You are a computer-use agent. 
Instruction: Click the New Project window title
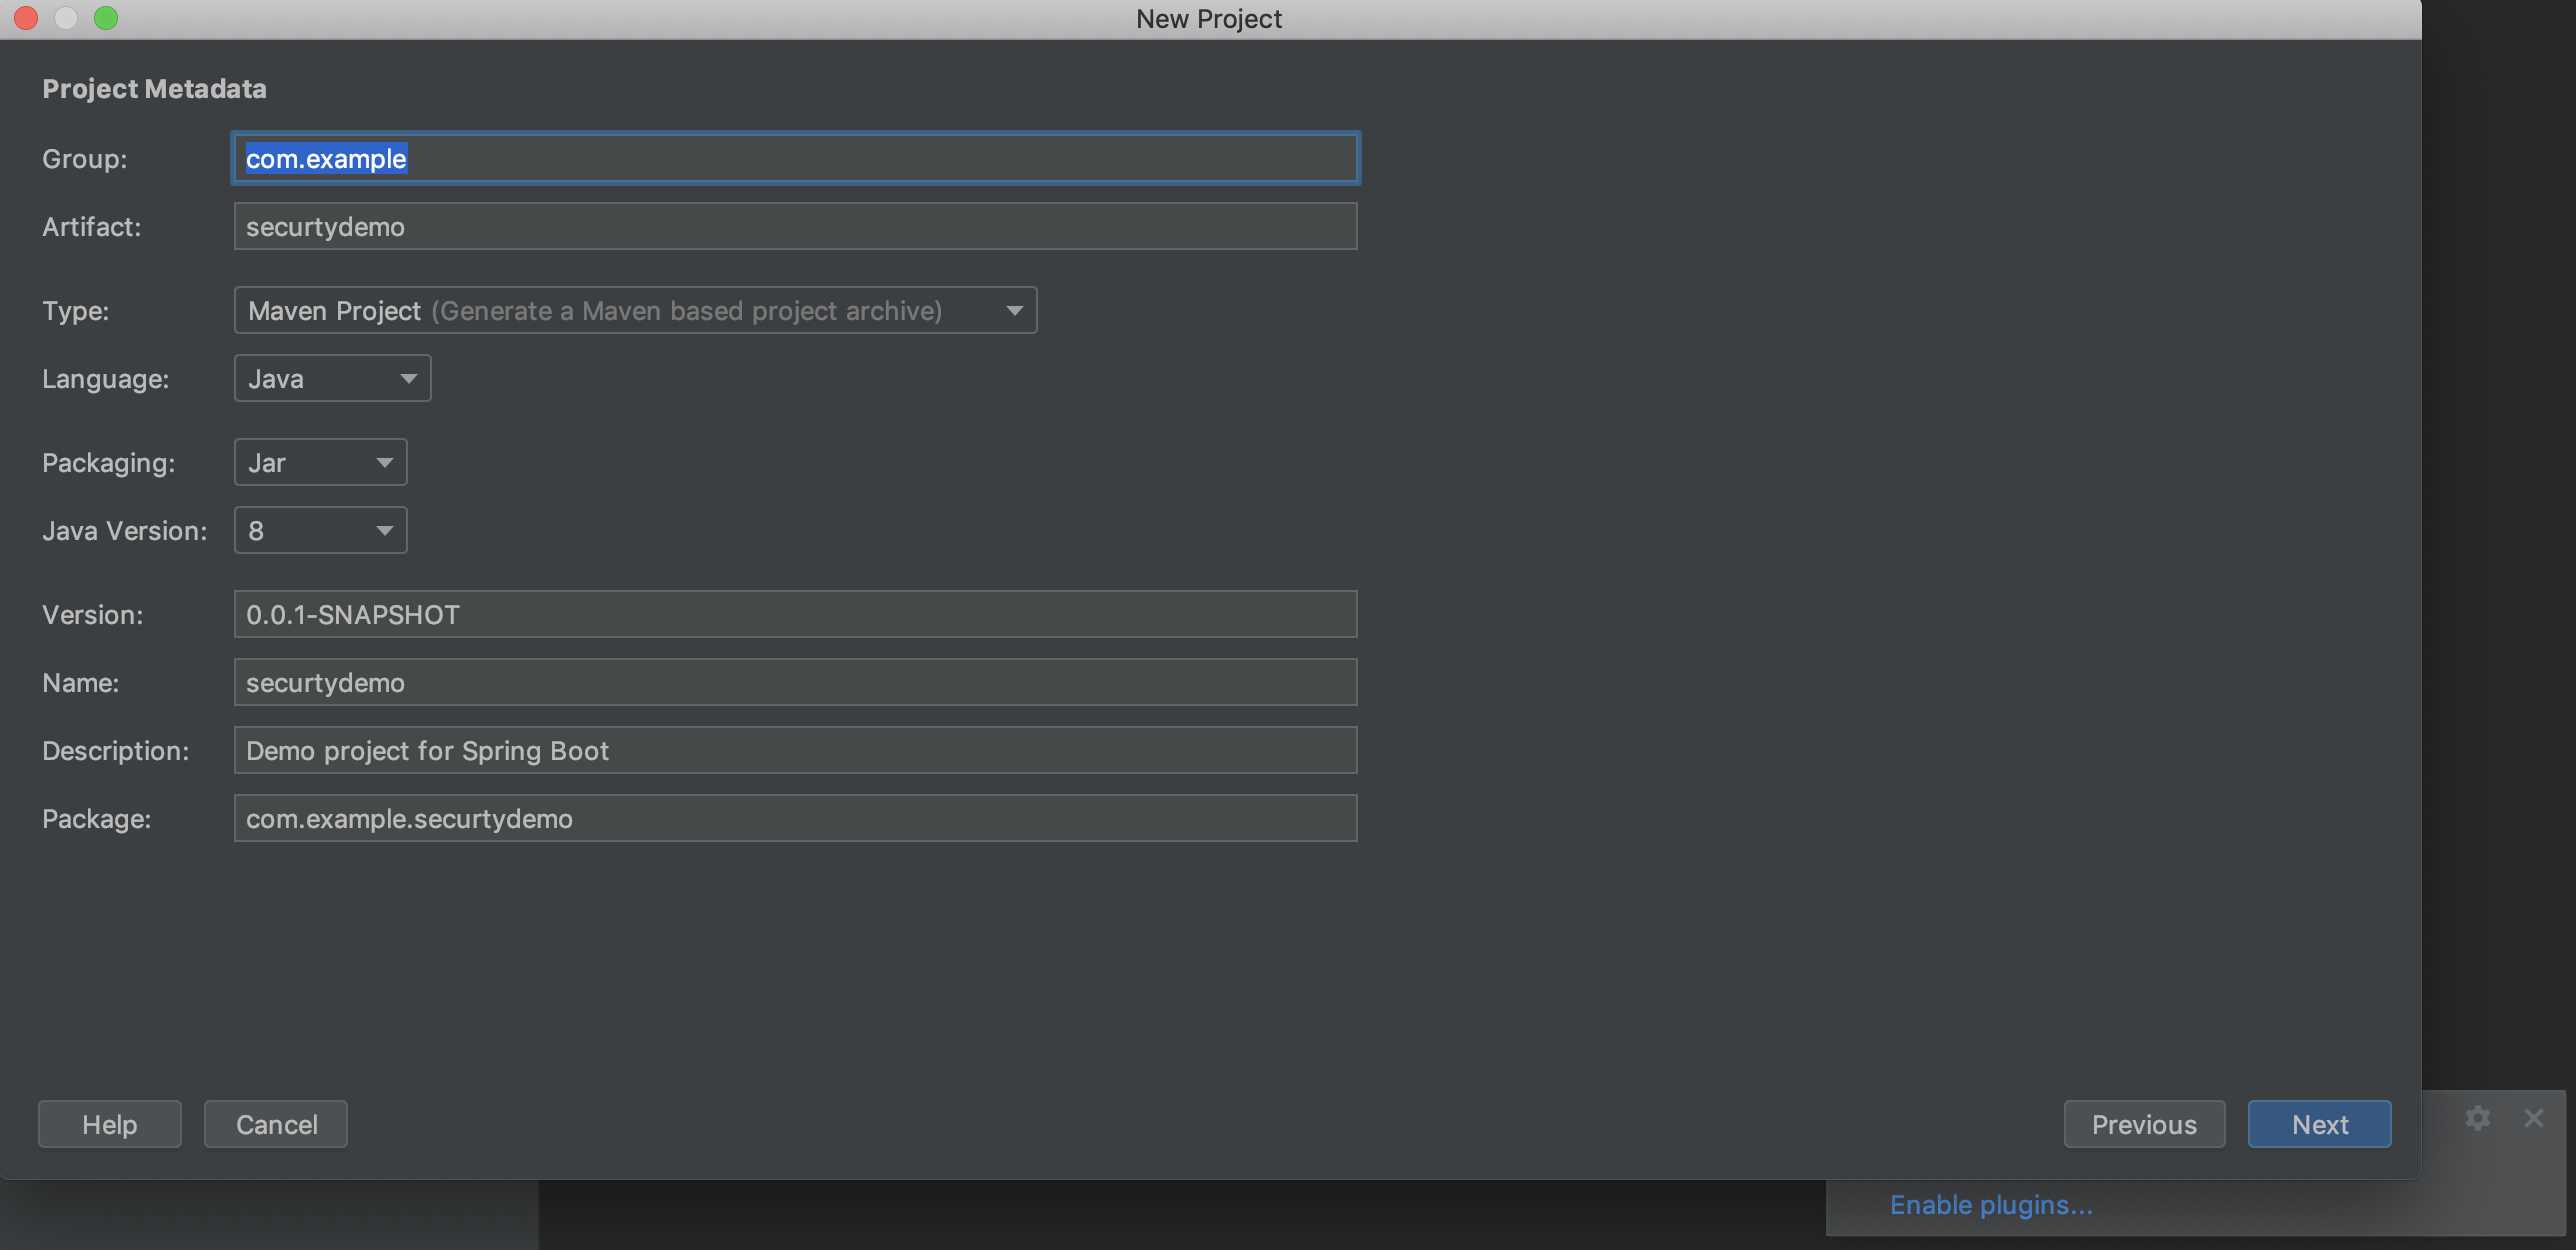(x=1208, y=19)
